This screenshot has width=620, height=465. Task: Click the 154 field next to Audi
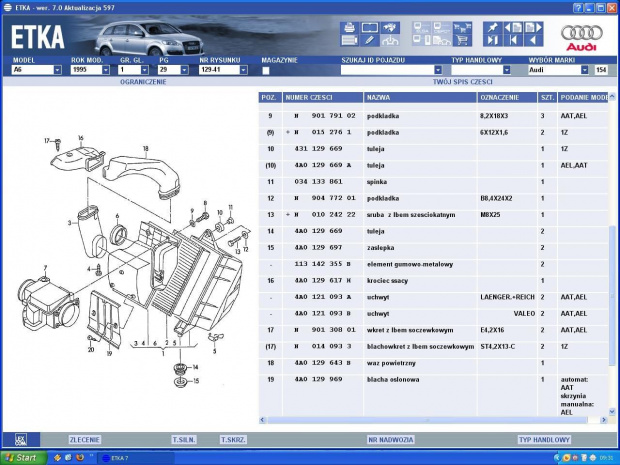(x=601, y=70)
